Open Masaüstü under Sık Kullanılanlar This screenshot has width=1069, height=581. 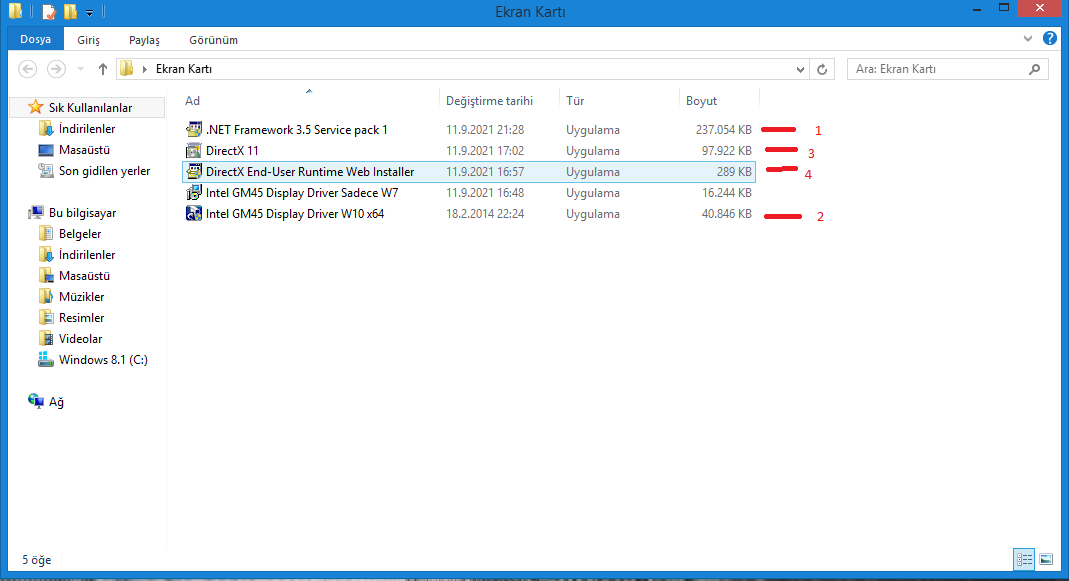click(x=84, y=150)
